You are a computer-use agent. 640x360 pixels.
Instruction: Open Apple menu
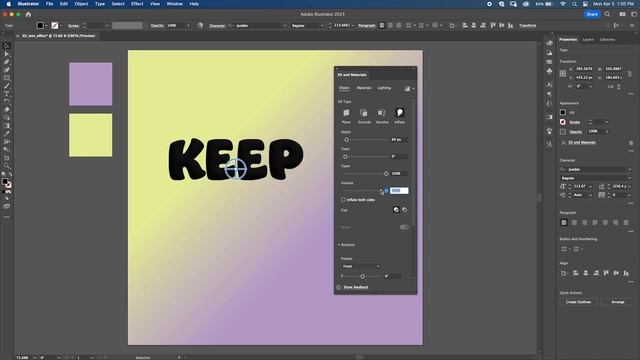(9, 4)
